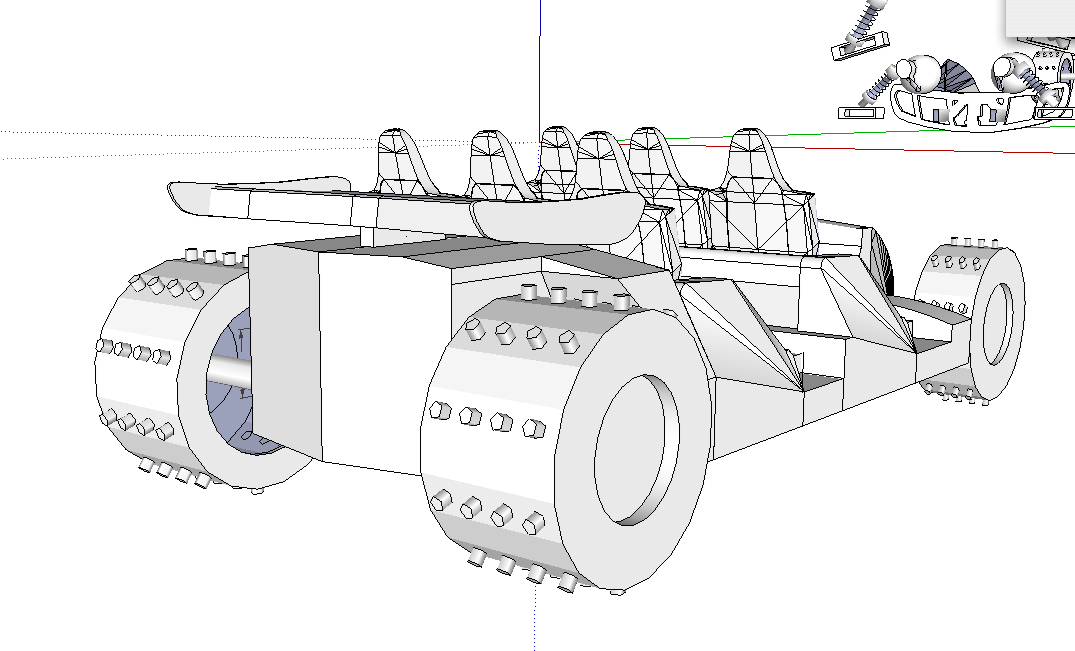Select the axle rod on the left wheel

click(x=227, y=371)
